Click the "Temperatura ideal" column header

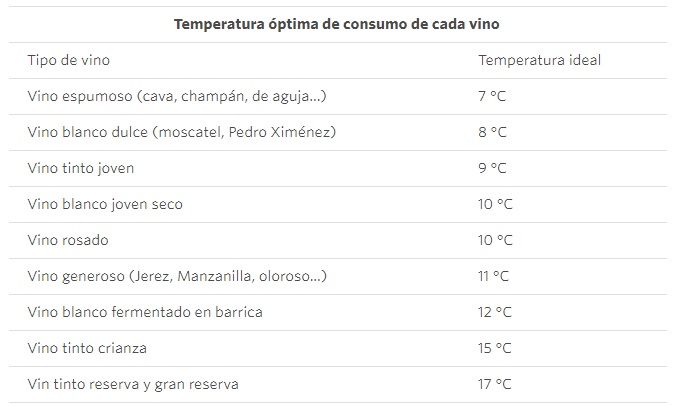539,60
